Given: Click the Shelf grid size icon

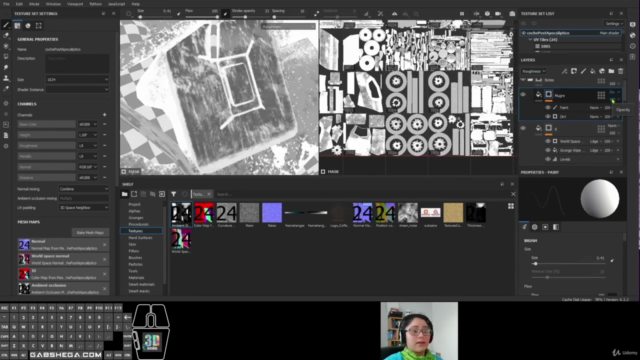Looking at the screenshot, I should pos(511,206).
